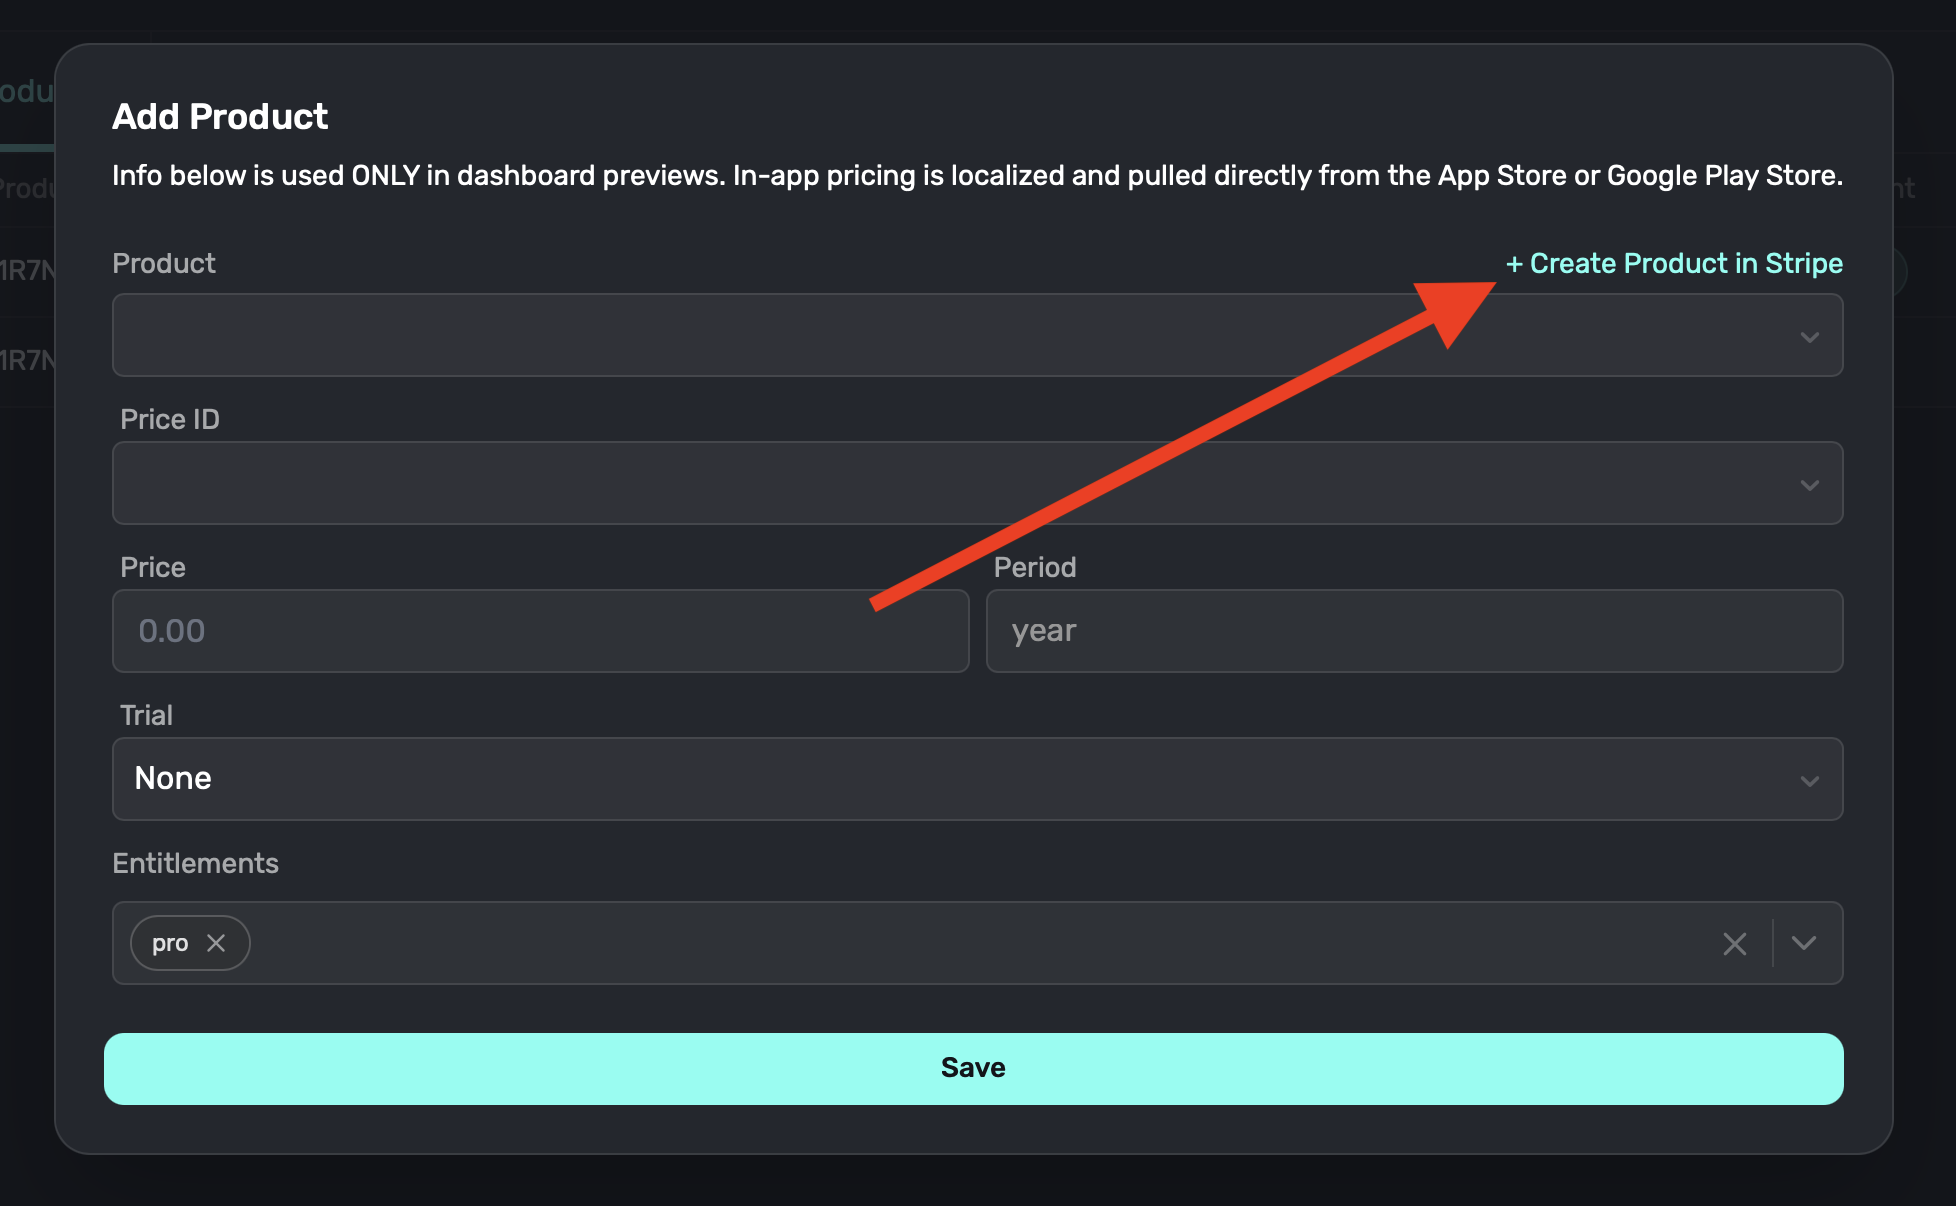
Task: Click the Price ID label
Action: point(170,419)
